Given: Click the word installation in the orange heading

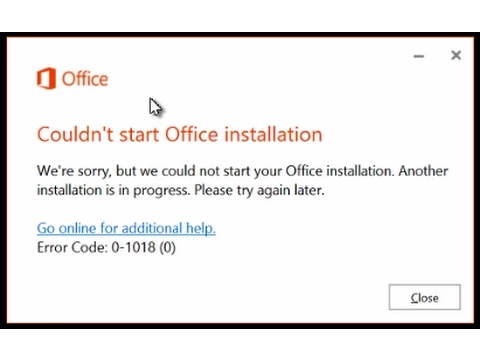Looking at the screenshot, I should (x=273, y=134).
